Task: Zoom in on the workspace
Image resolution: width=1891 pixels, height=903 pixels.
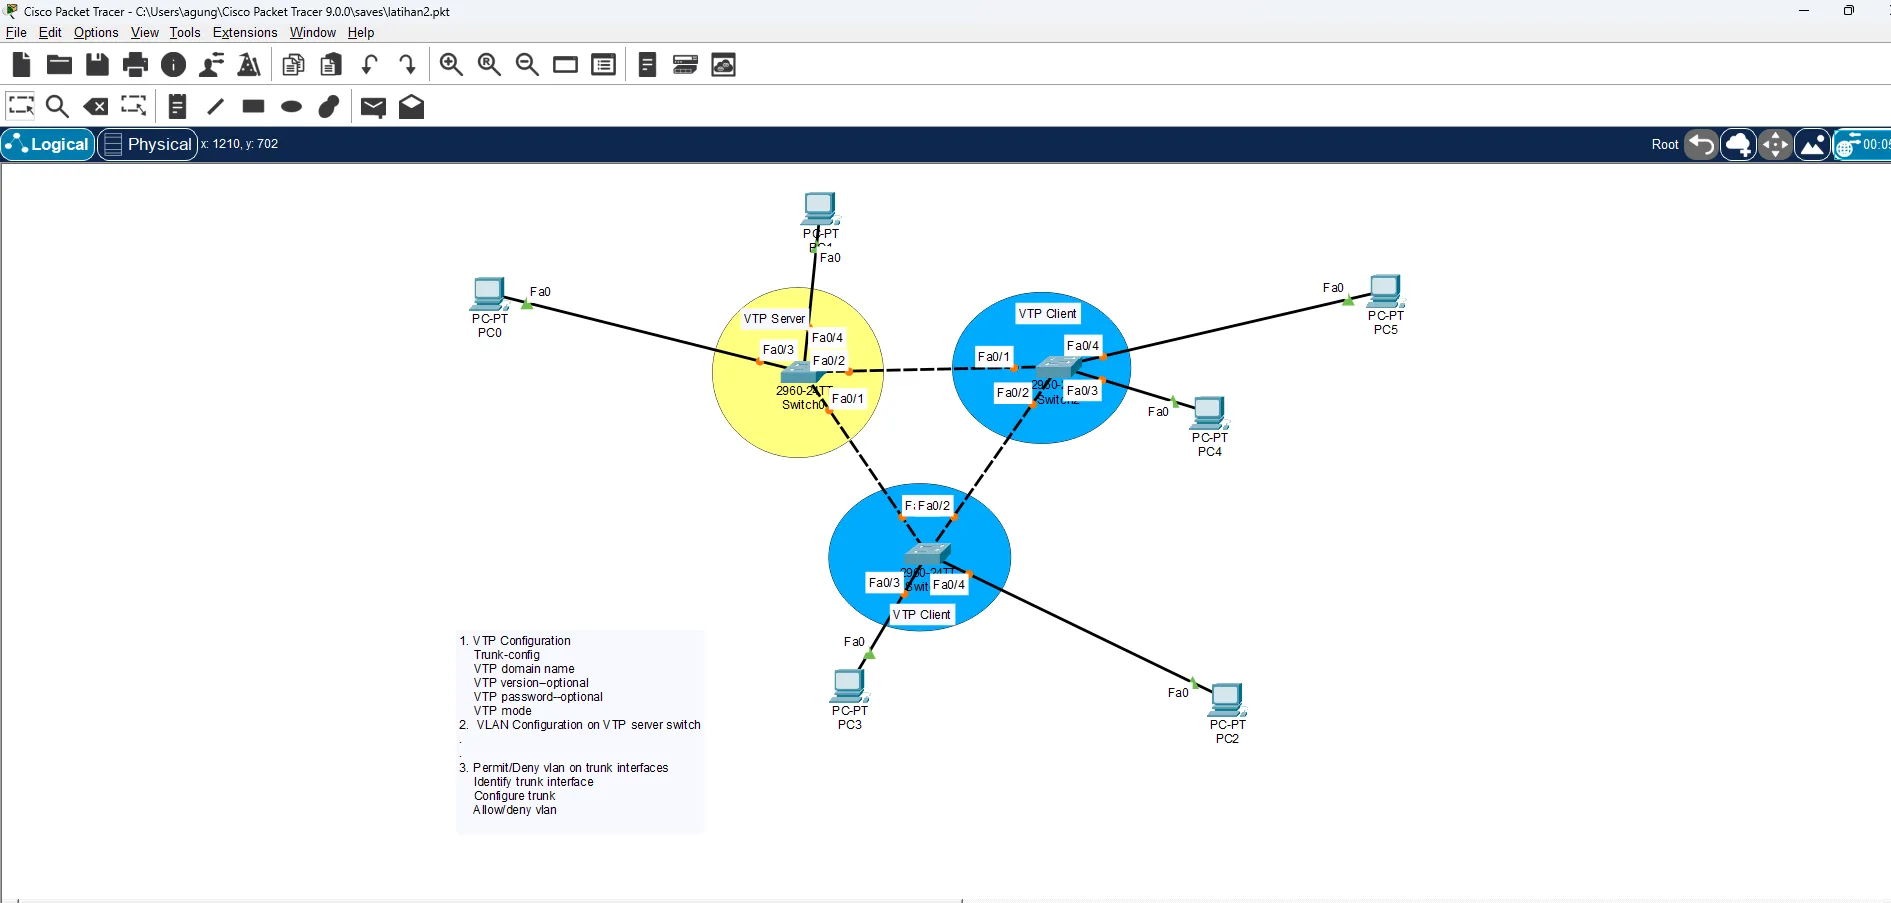Action: (x=451, y=65)
